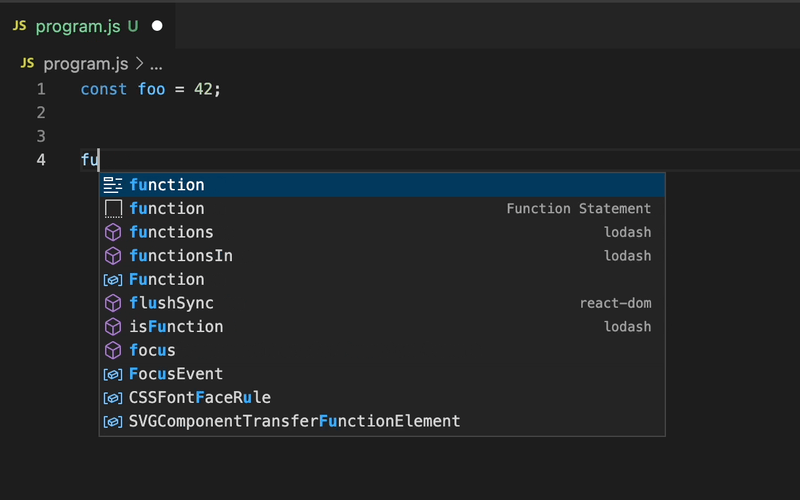Screen dimensions: 800x500
Task: Select the focus autocomplete suggestion
Action: pos(152,350)
